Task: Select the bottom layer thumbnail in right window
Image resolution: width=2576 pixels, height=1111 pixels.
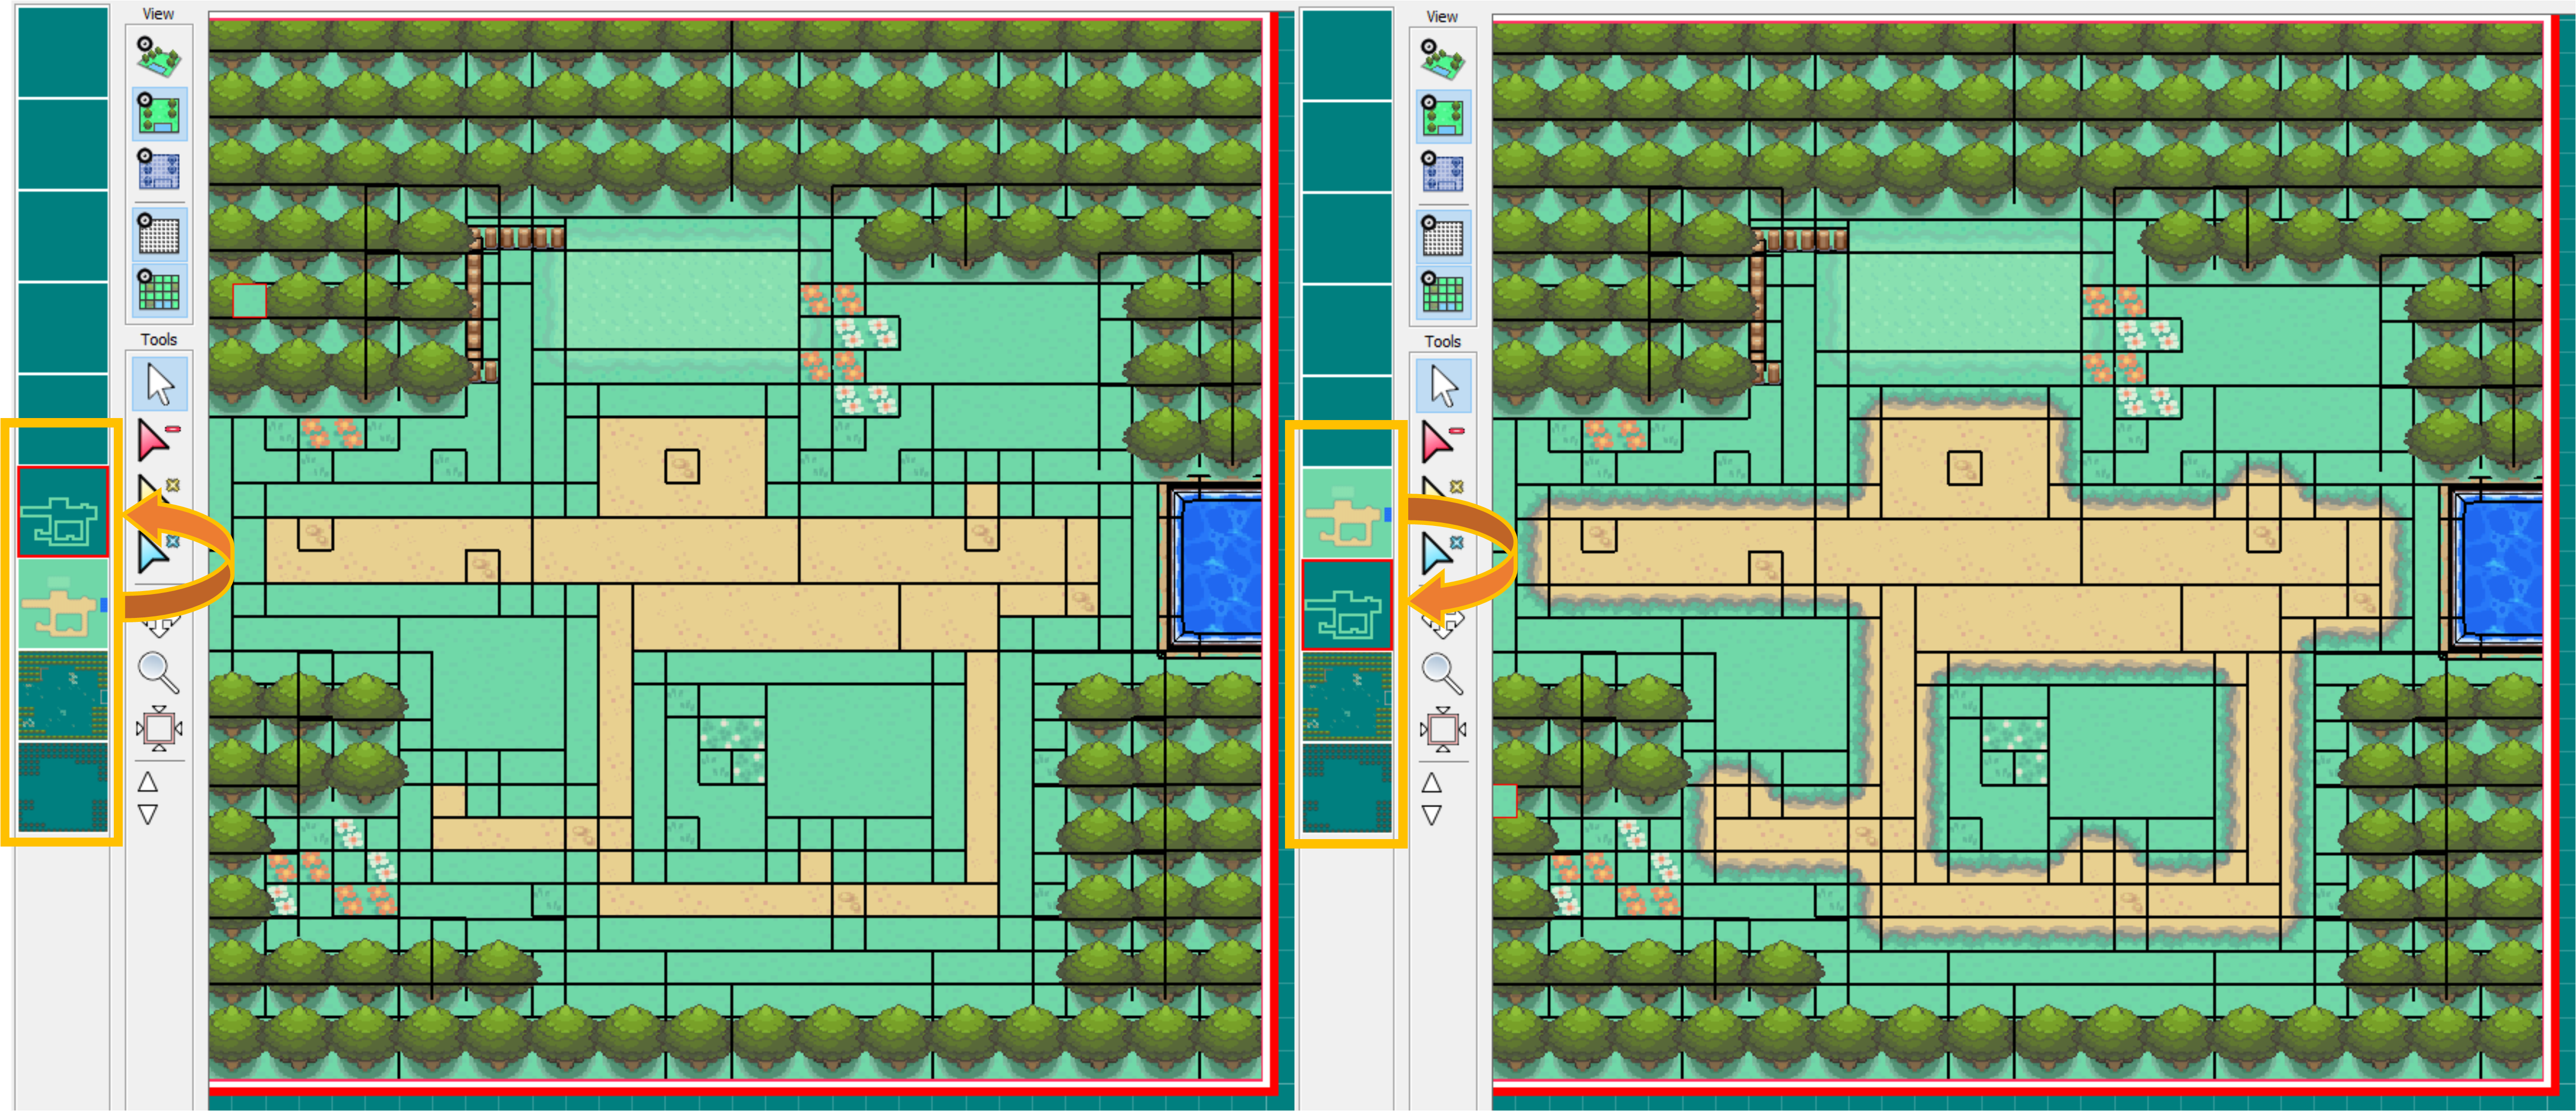Action: (x=1347, y=789)
